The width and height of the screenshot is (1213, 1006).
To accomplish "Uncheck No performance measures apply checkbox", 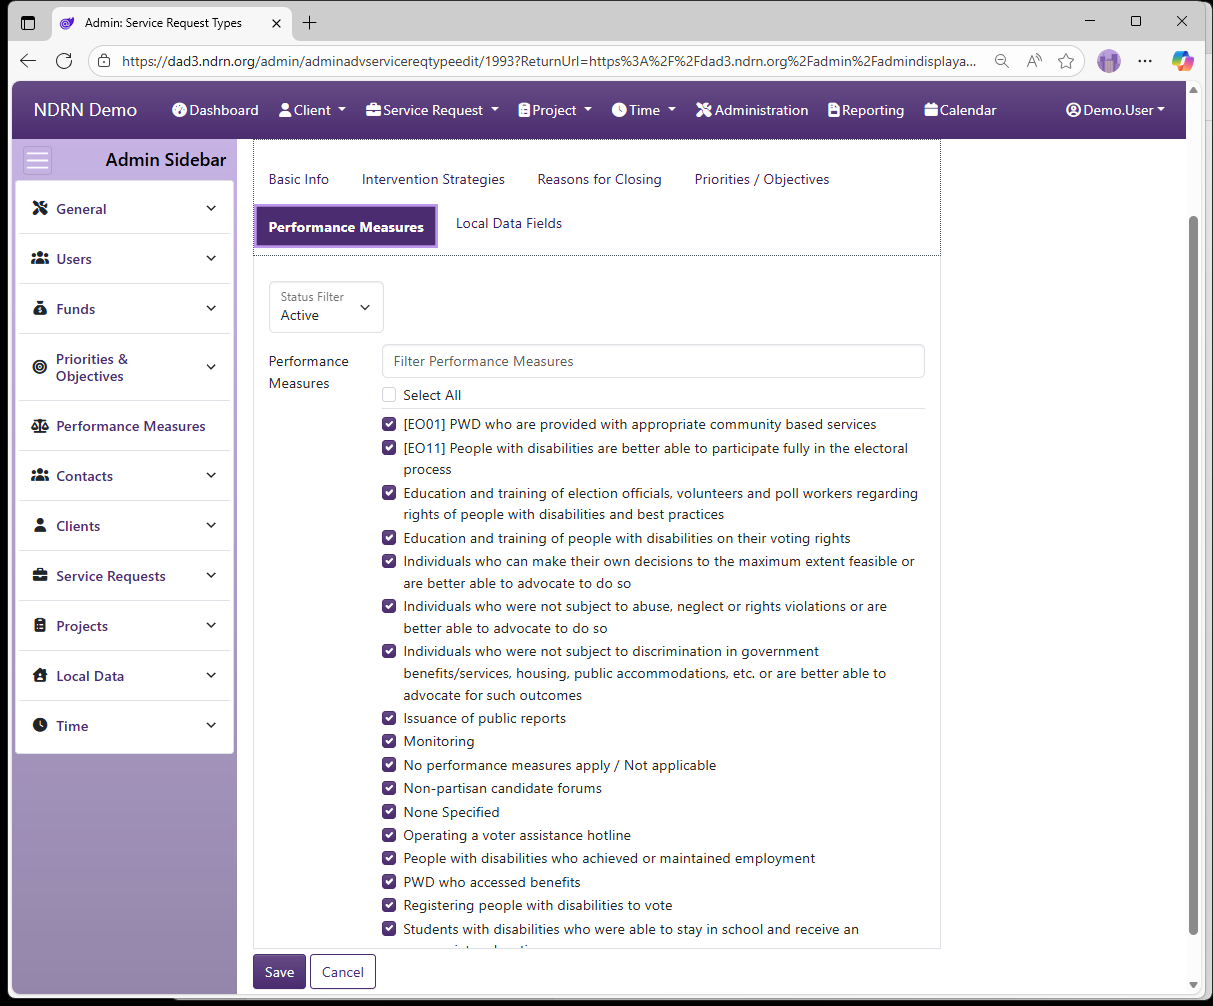I will pos(389,764).
